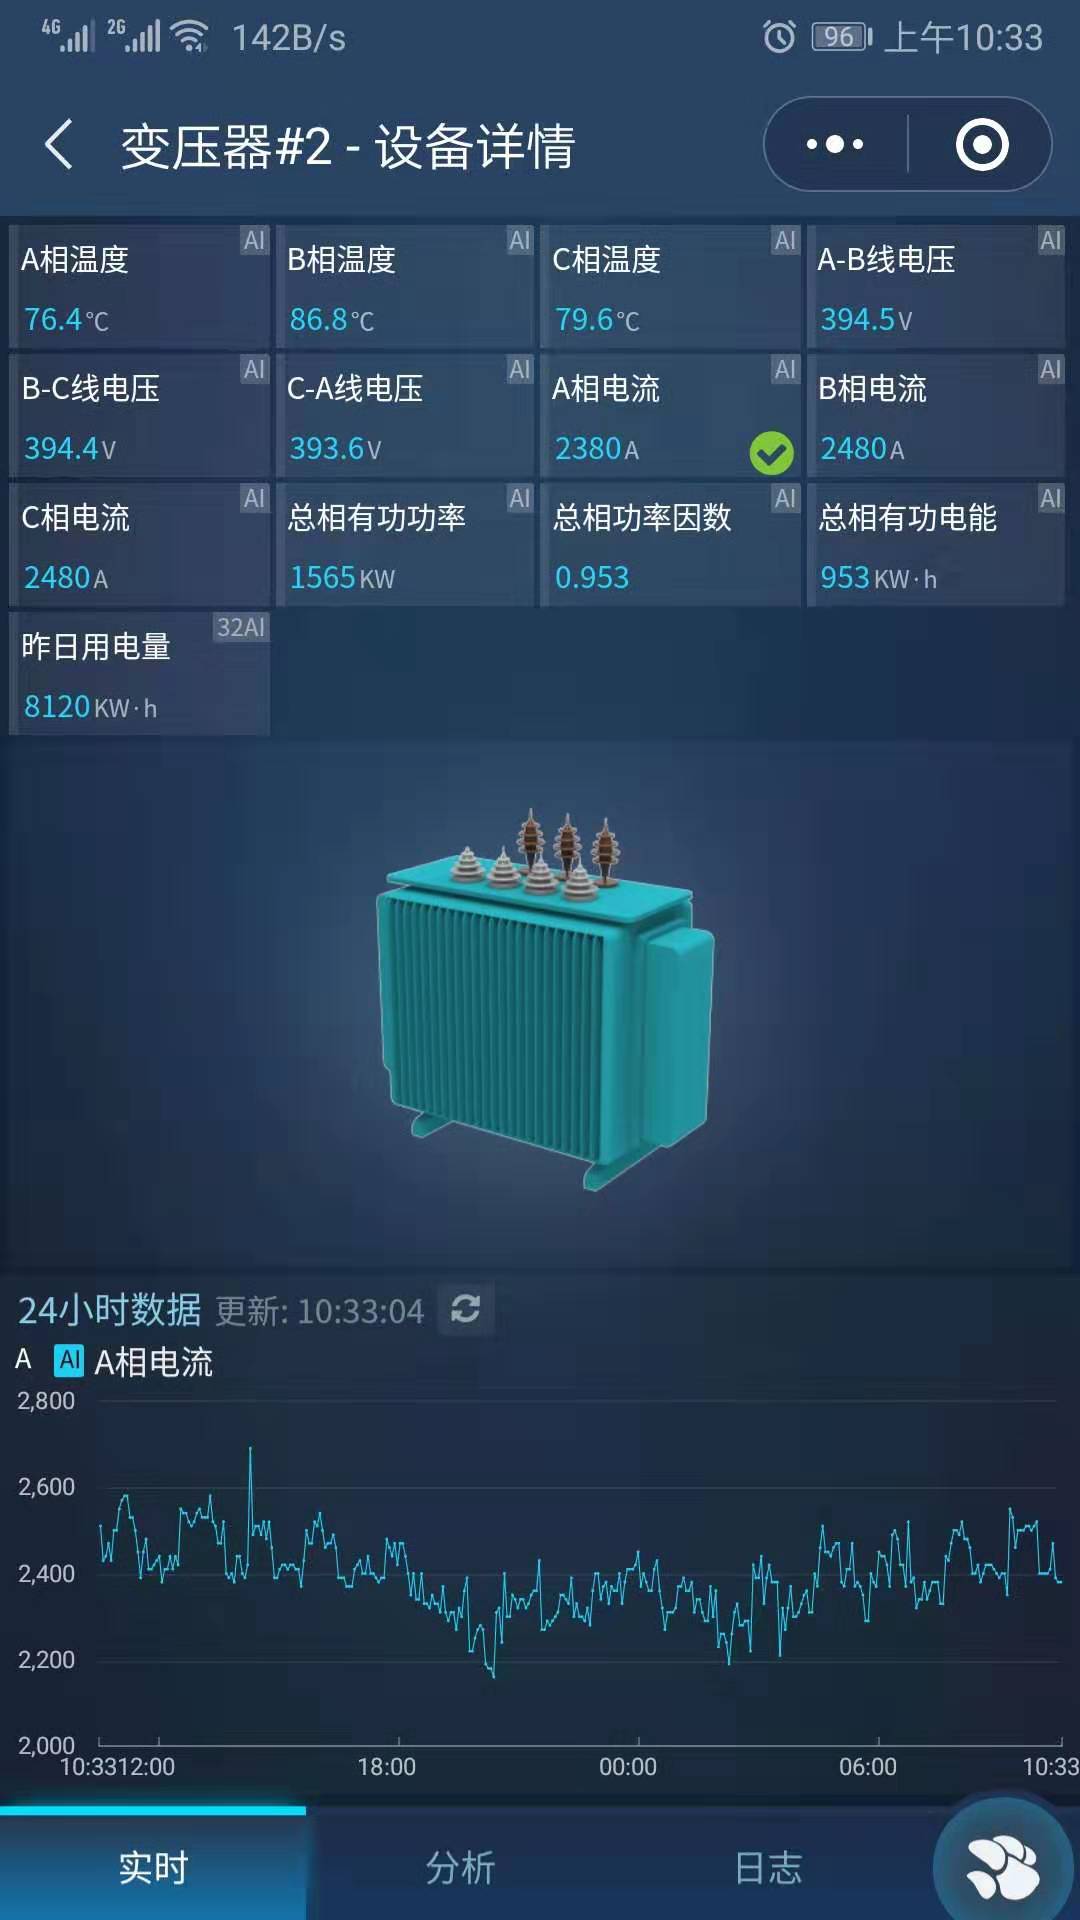Refresh the 24小时数据 chart
Image resolution: width=1080 pixels, height=1920 pixels.
(x=466, y=1309)
